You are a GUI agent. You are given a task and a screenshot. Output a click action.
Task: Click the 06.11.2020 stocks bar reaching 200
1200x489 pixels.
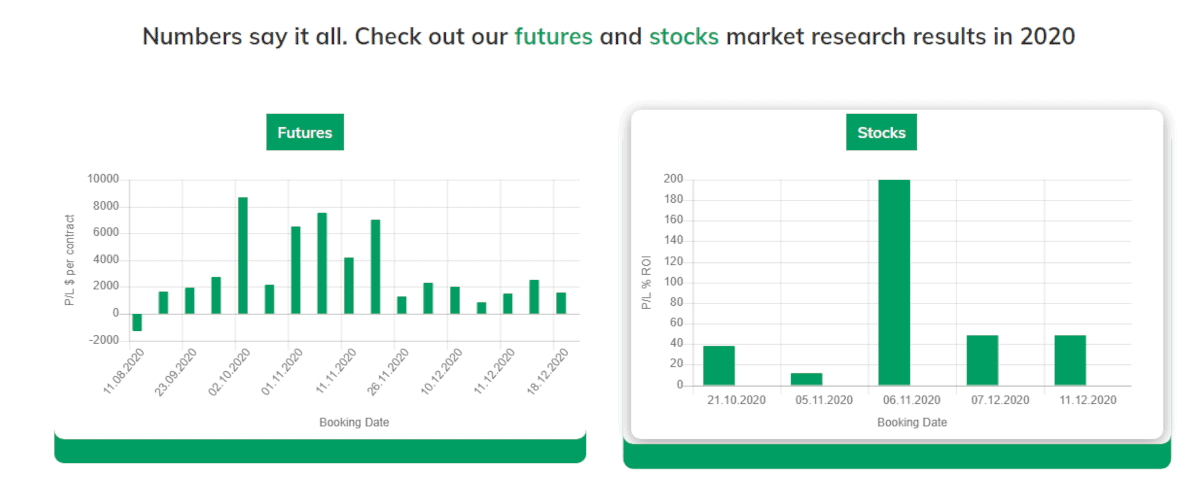895,282
